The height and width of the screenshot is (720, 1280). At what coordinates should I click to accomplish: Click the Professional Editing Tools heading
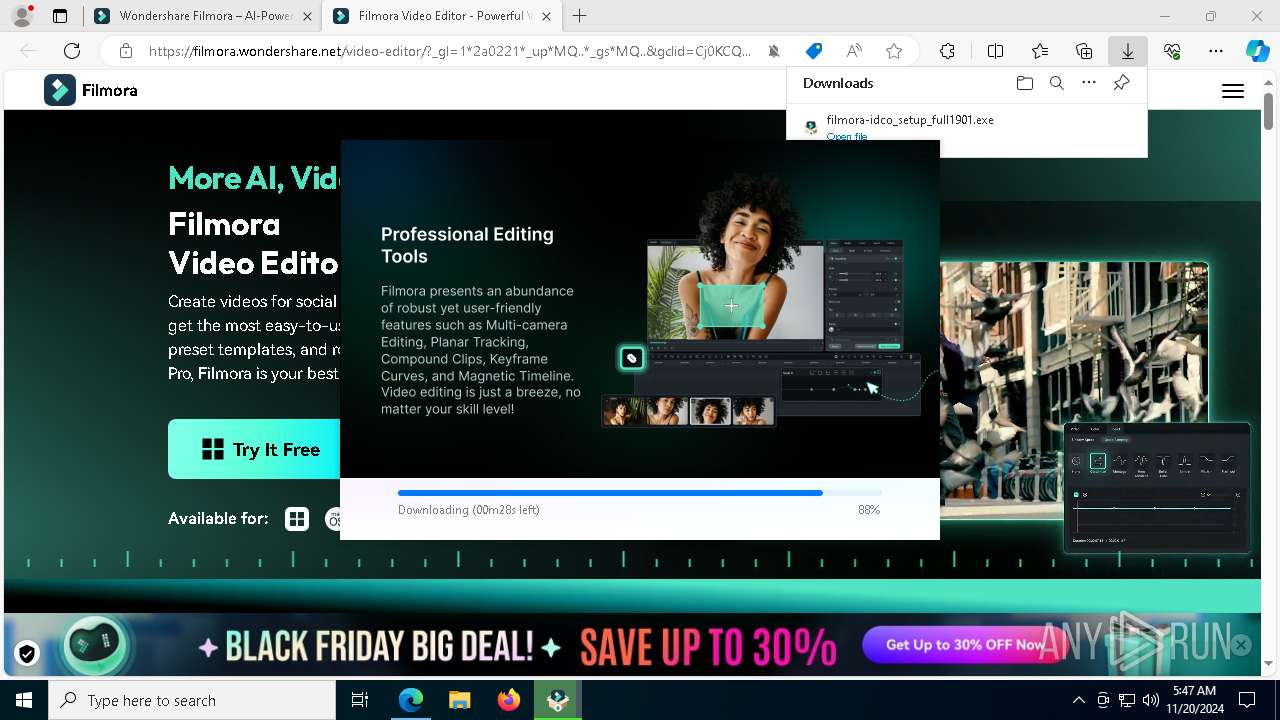point(467,245)
